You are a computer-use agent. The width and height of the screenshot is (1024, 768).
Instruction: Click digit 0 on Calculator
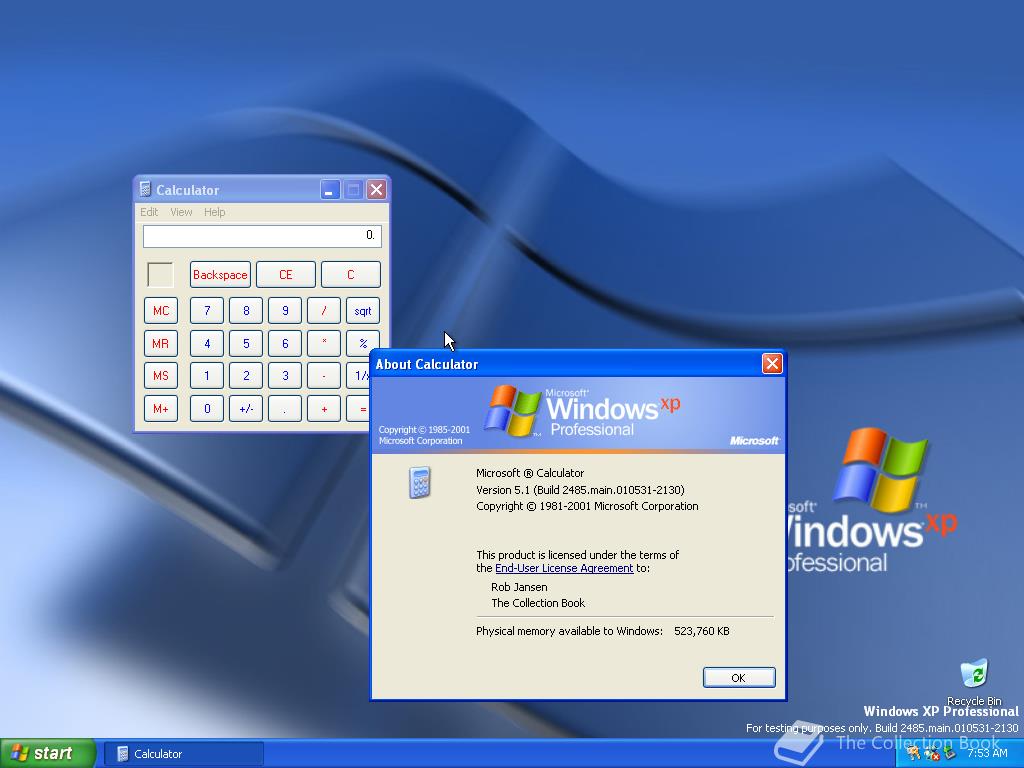tap(207, 409)
